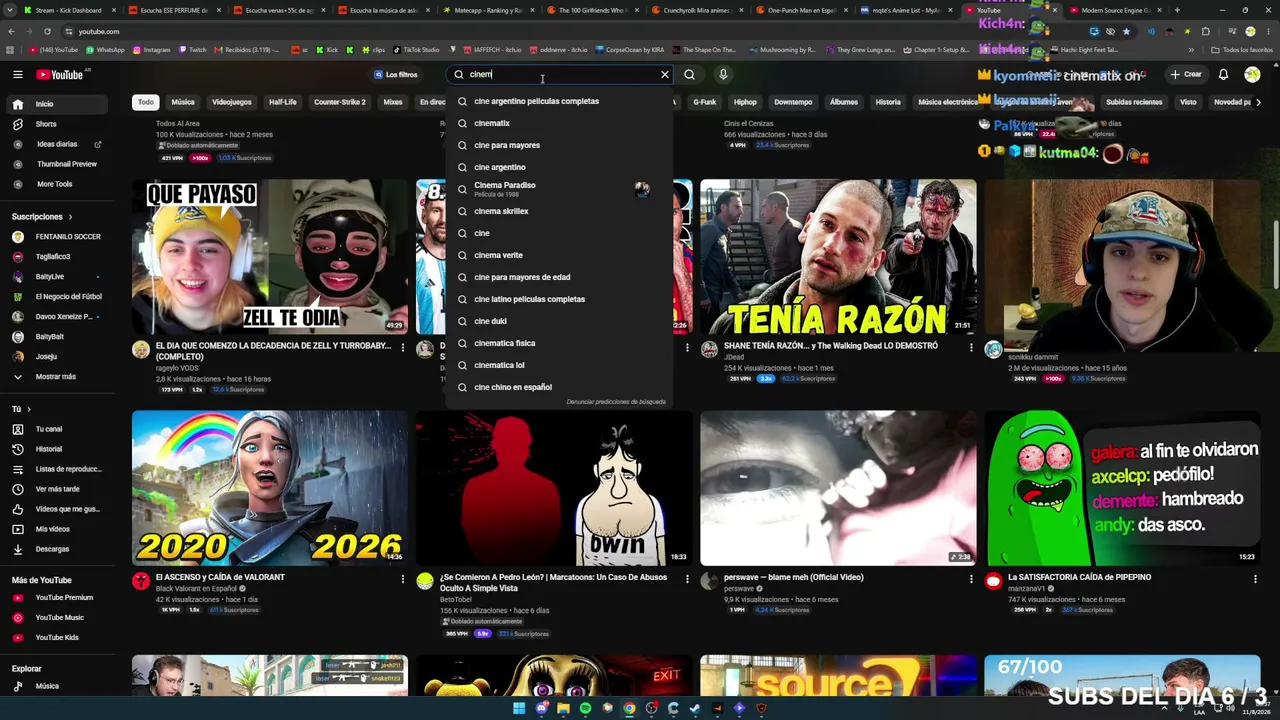
Task: Open the Windows Start menu
Action: pos(519,709)
